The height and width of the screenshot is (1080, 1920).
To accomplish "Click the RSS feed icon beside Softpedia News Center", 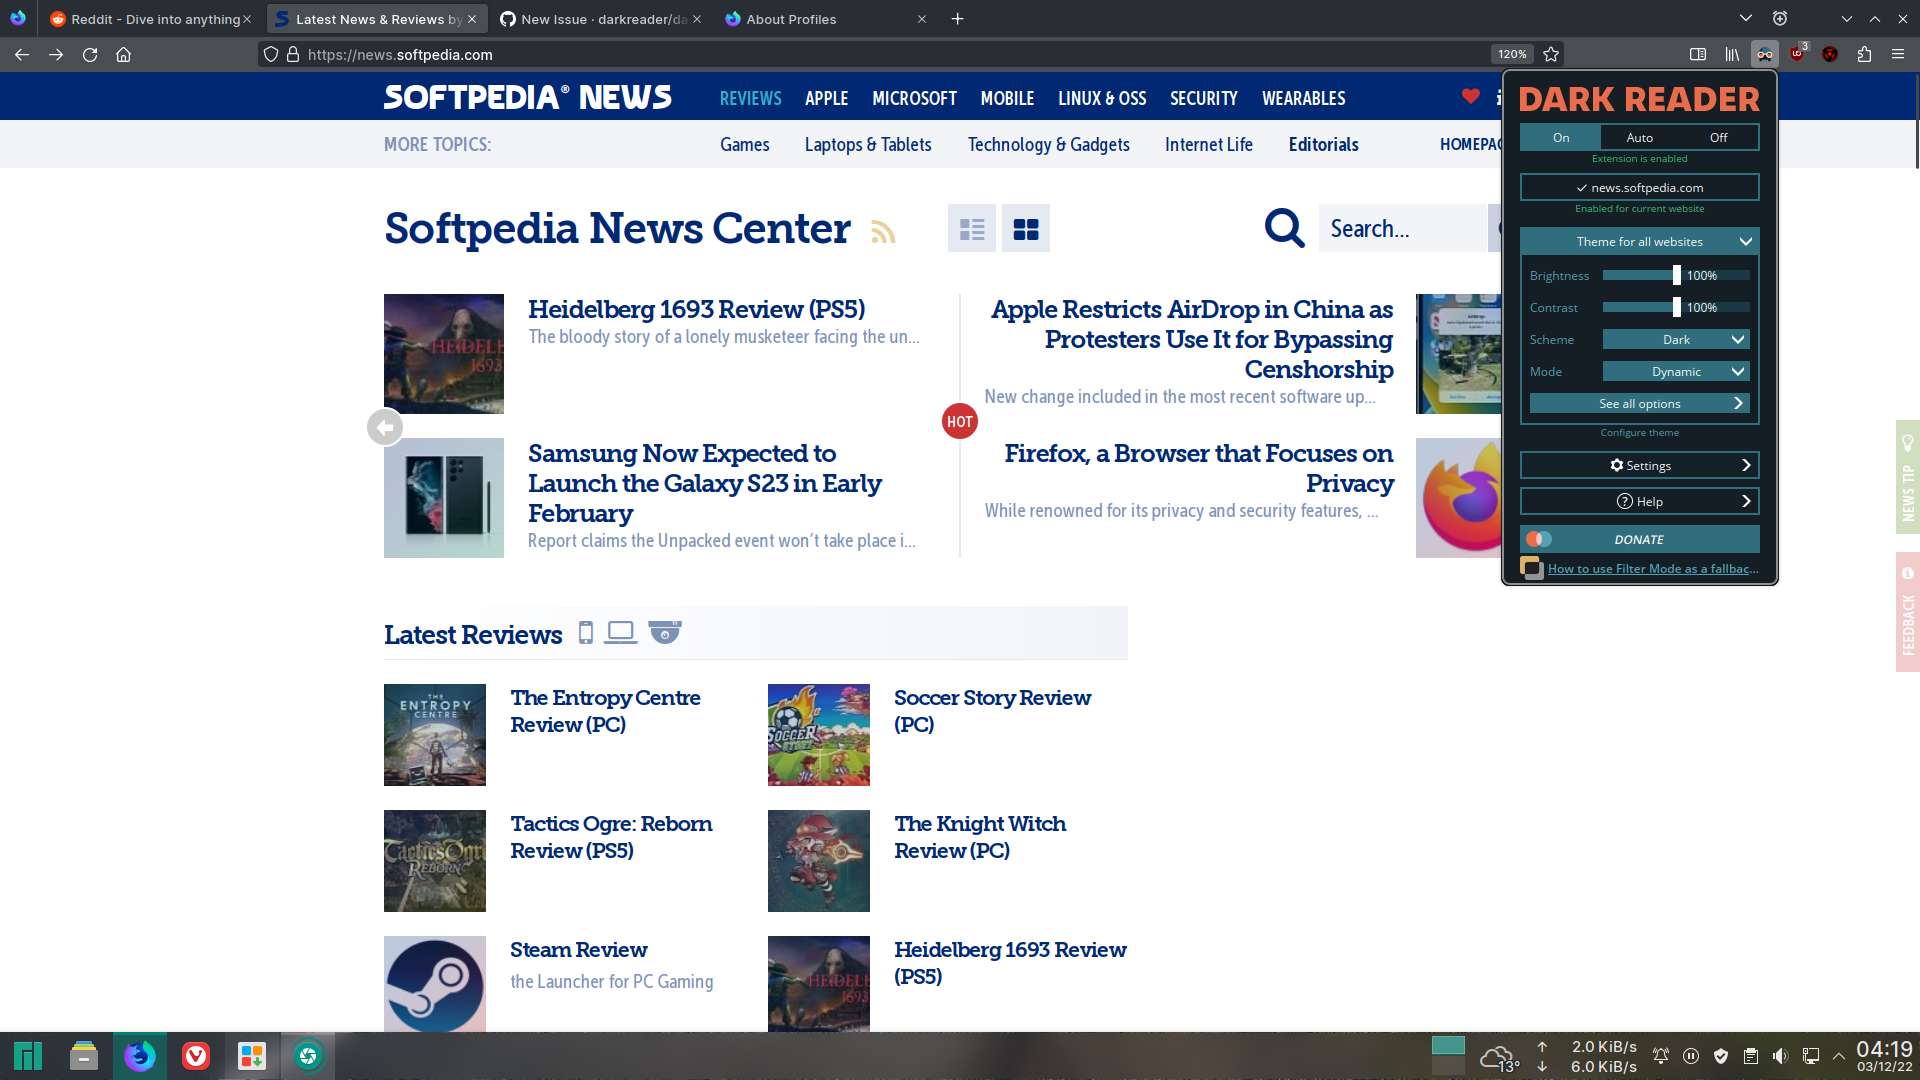I will (x=883, y=232).
